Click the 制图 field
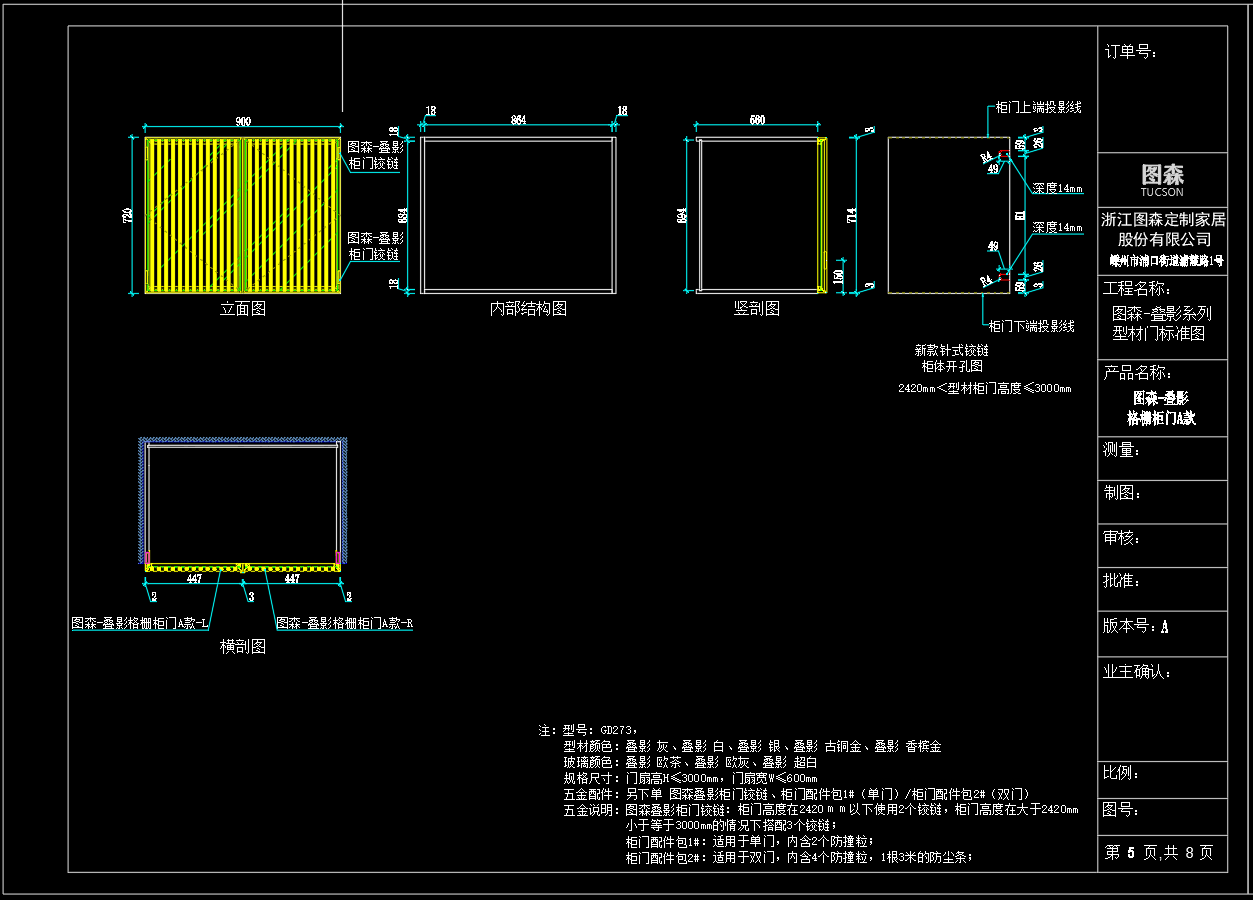 [x=1162, y=502]
